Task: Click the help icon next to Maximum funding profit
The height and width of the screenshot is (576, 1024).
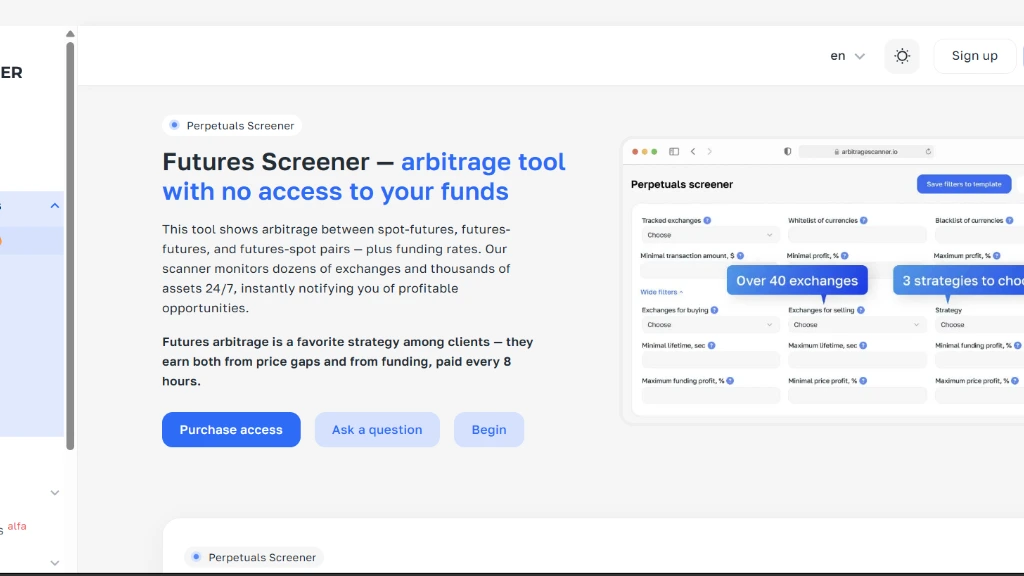Action: click(x=730, y=381)
